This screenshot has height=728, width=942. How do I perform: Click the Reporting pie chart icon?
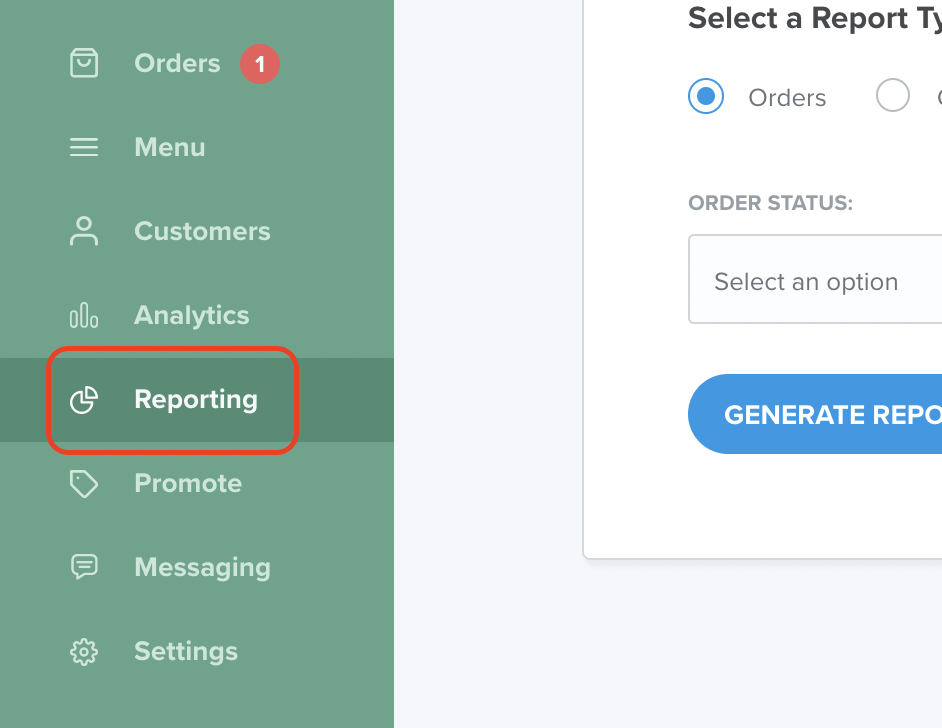coord(84,399)
